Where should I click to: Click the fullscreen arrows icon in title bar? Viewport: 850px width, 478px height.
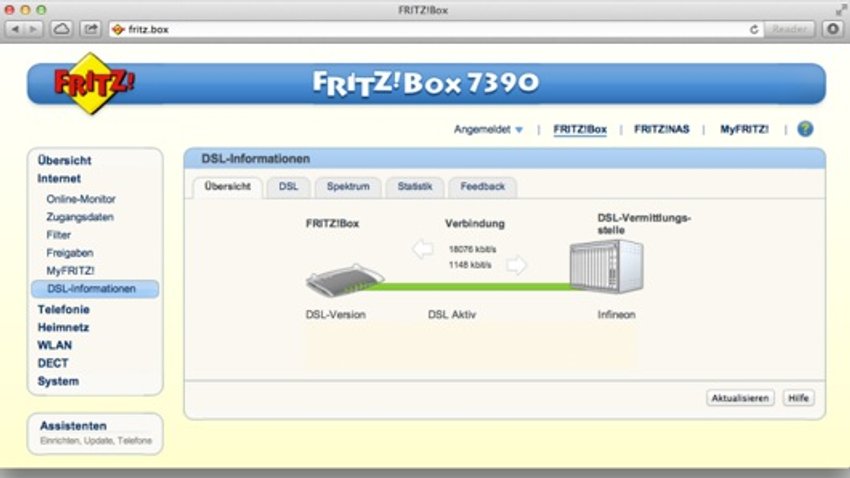pos(840,10)
